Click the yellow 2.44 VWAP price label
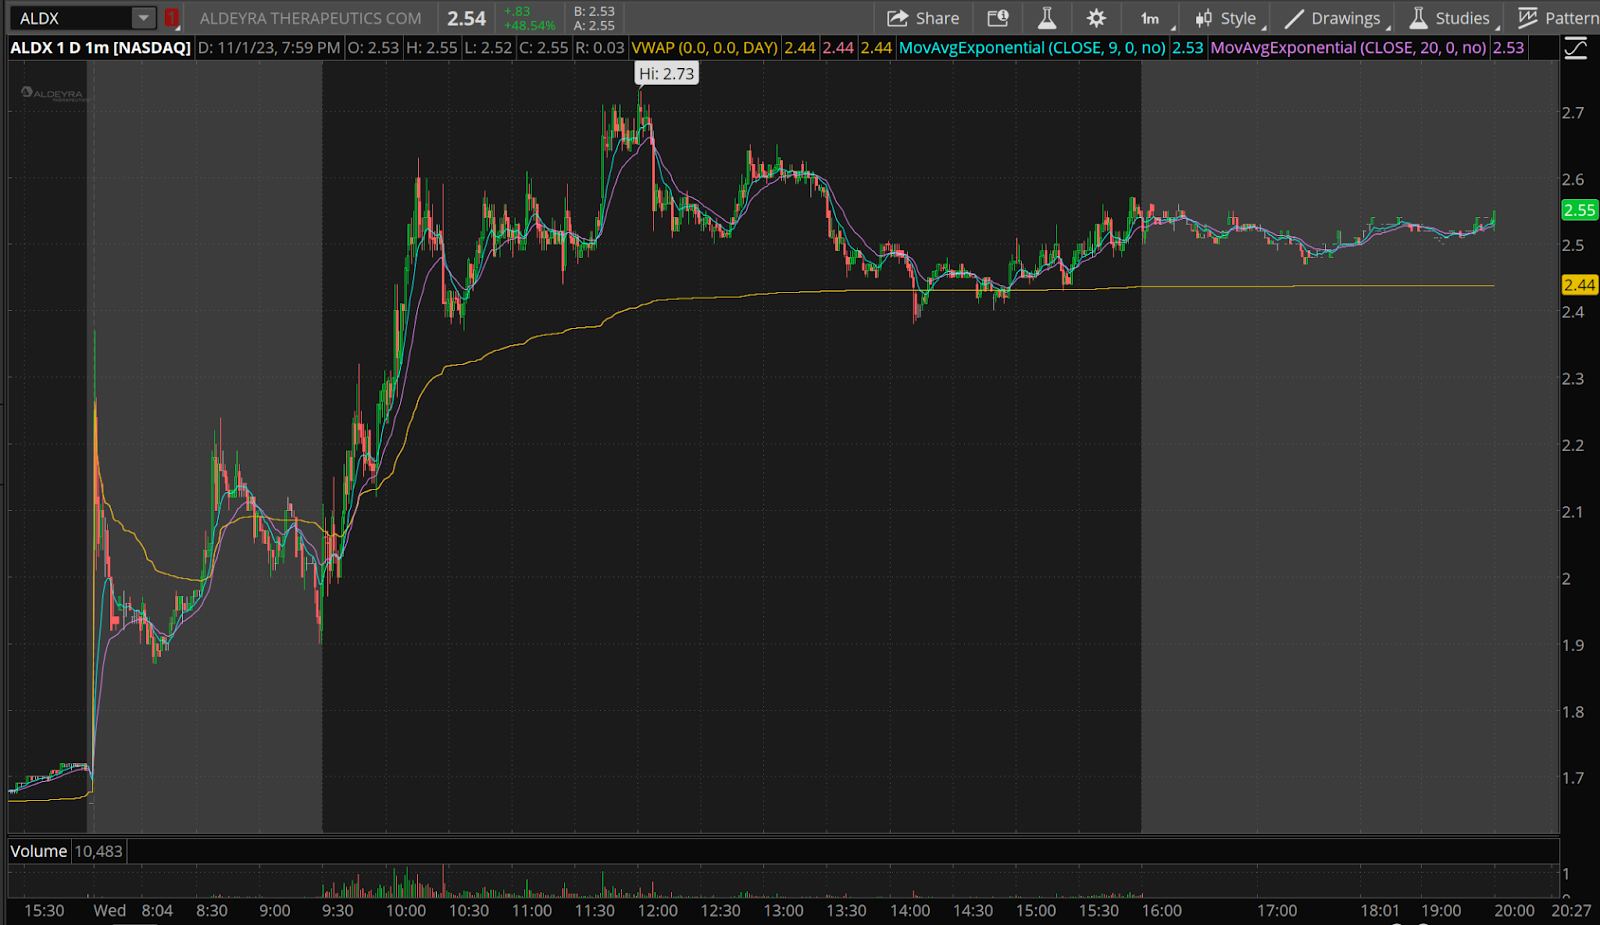Screen dimensions: 1600x925 [x=1579, y=285]
